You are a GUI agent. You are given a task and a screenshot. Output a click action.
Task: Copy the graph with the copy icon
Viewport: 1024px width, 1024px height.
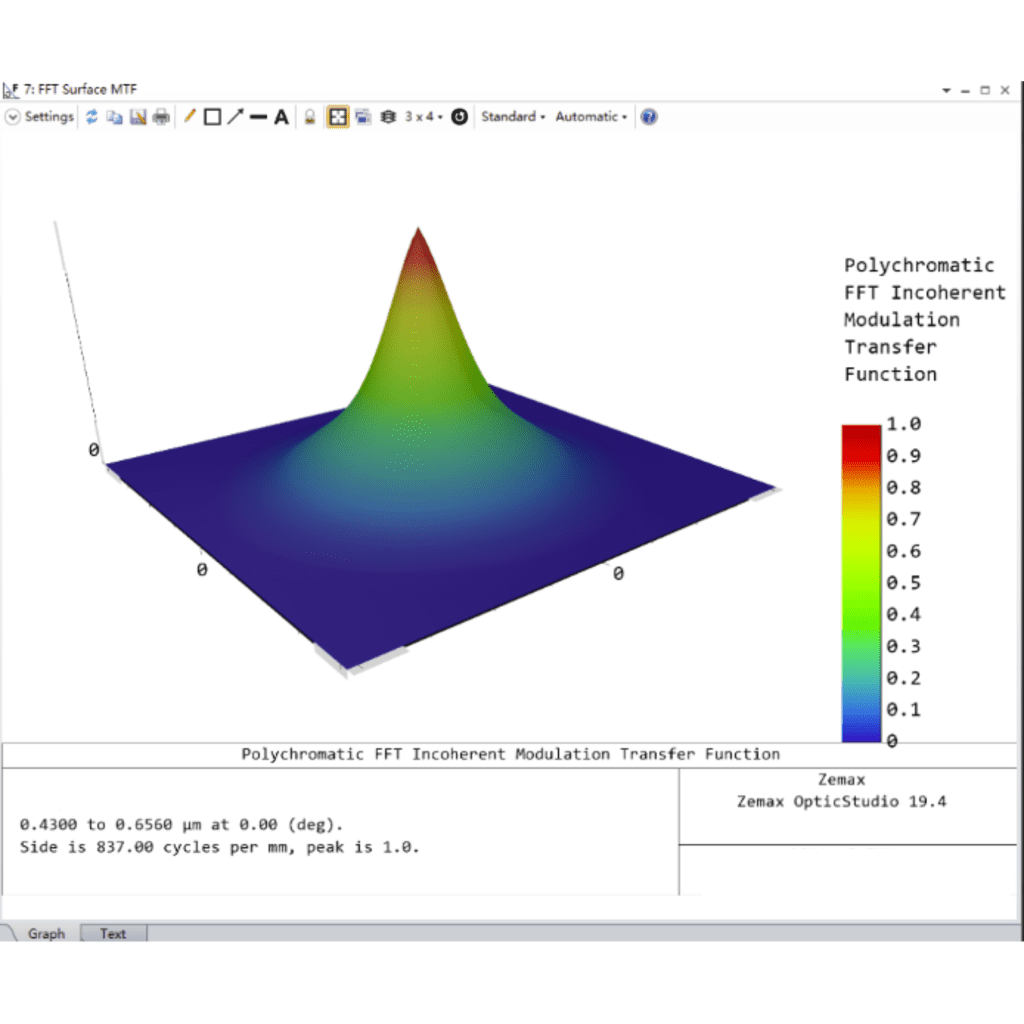pyautogui.click(x=115, y=117)
